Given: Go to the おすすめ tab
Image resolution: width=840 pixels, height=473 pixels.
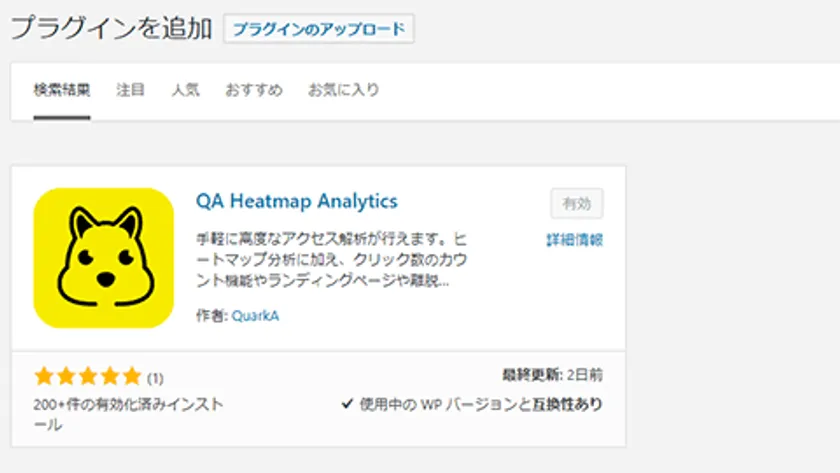Looking at the screenshot, I should point(253,90).
